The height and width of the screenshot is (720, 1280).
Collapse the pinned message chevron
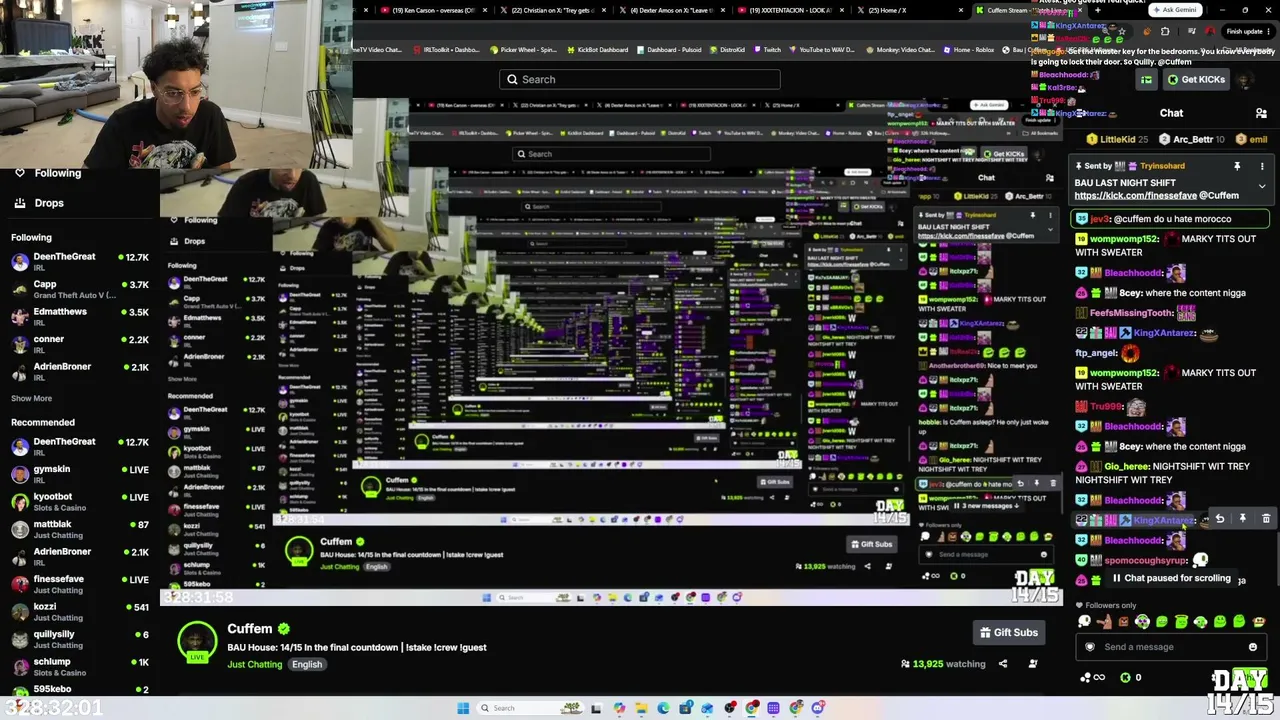[x=1262, y=186]
